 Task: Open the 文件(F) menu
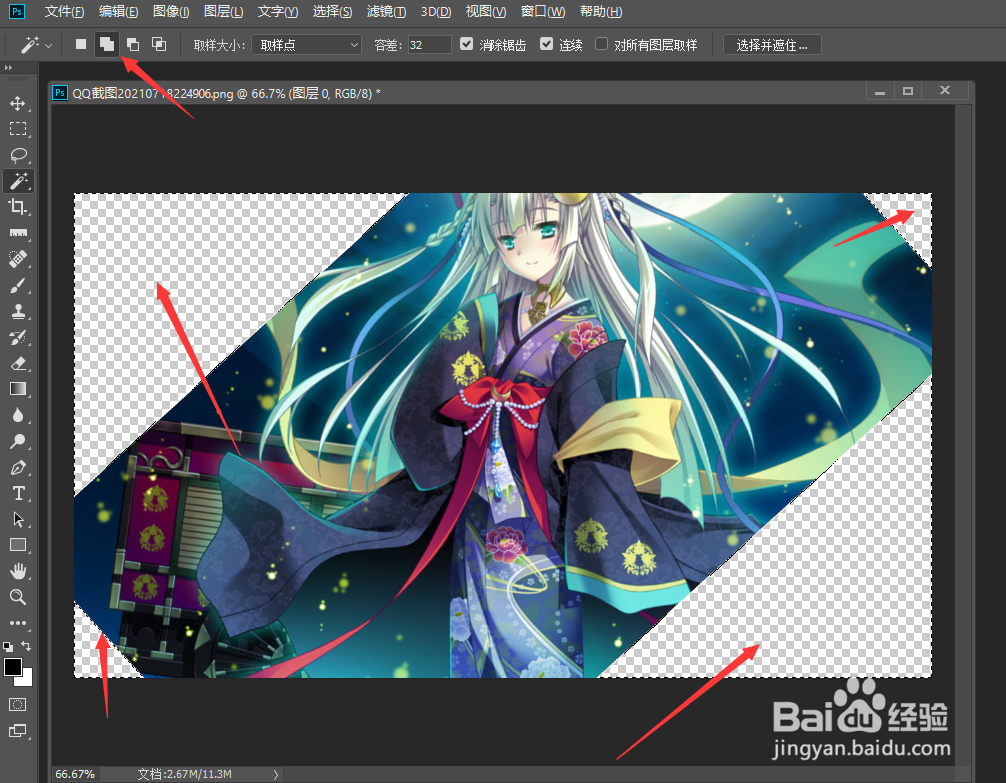coord(64,12)
